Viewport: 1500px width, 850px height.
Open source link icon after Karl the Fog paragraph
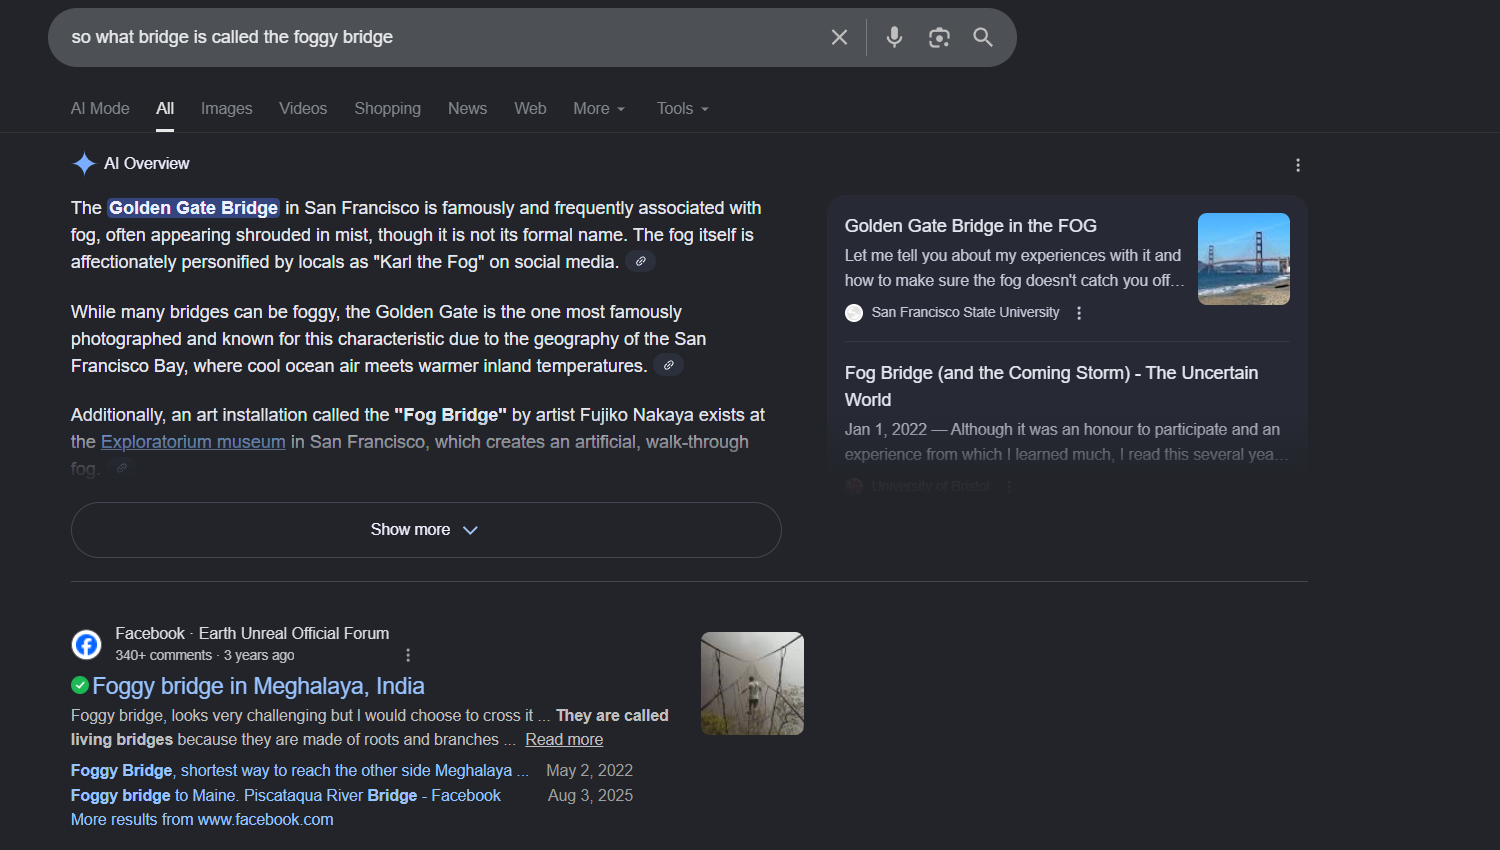click(x=640, y=261)
